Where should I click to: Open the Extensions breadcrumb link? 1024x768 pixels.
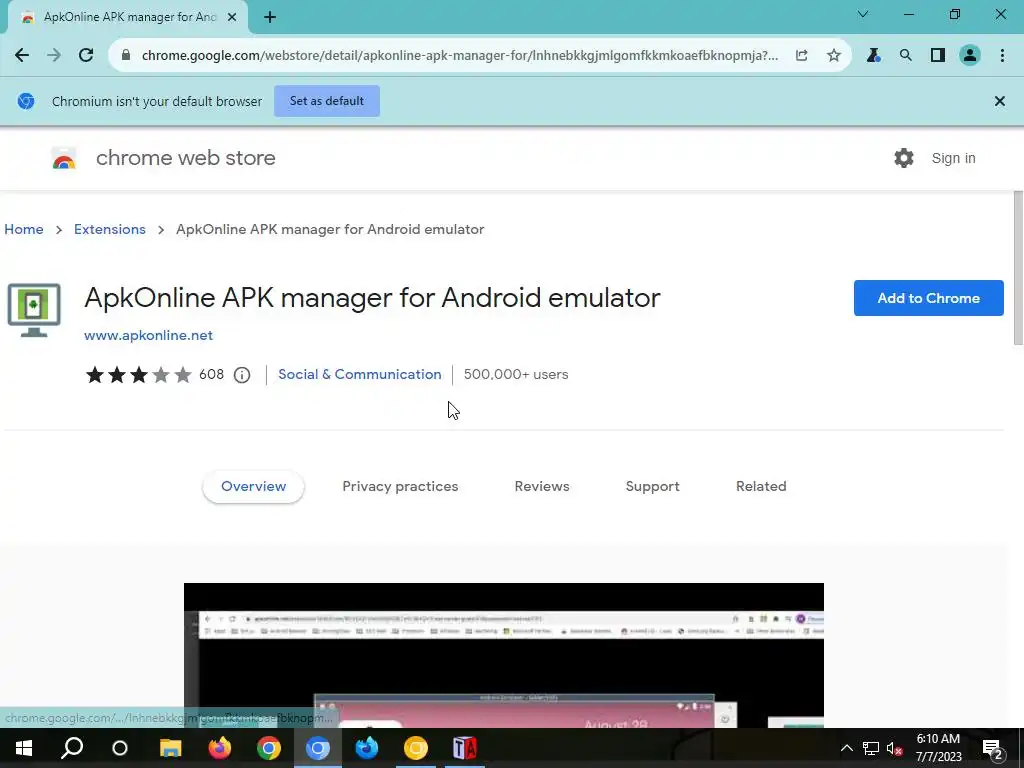tap(110, 229)
